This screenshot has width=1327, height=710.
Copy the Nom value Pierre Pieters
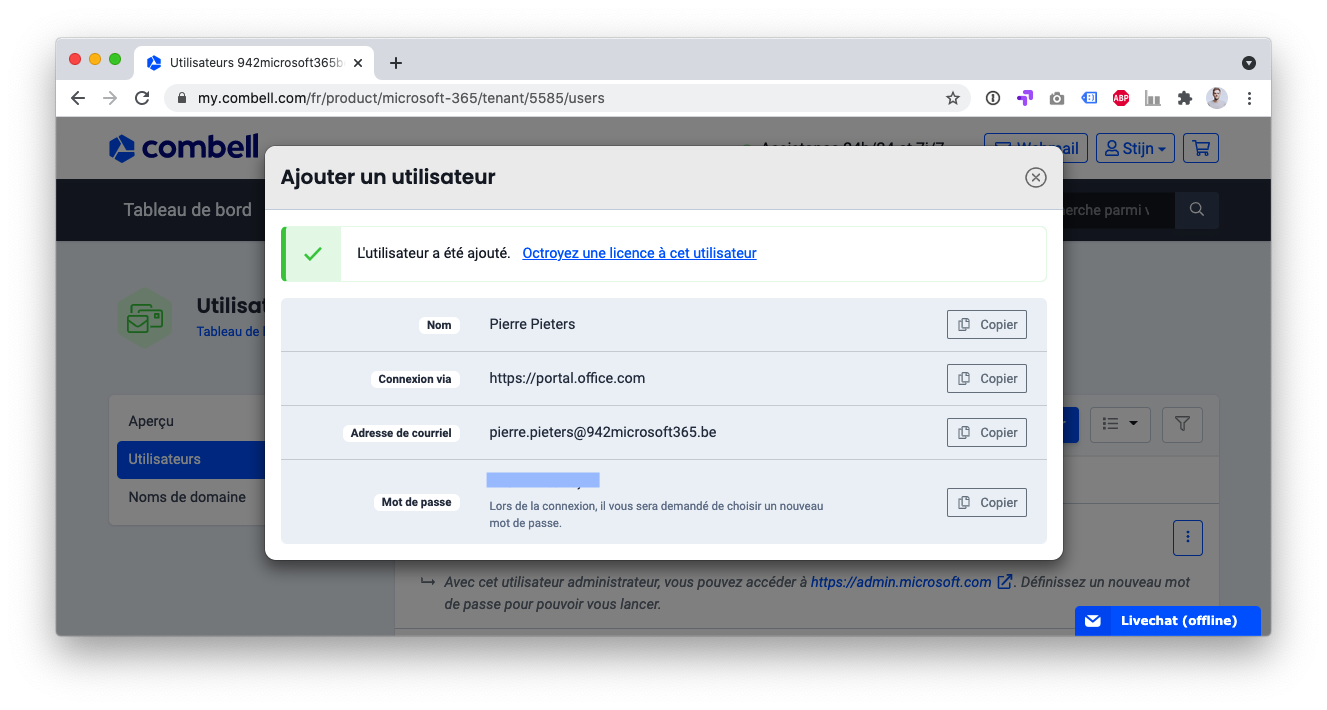coord(986,325)
